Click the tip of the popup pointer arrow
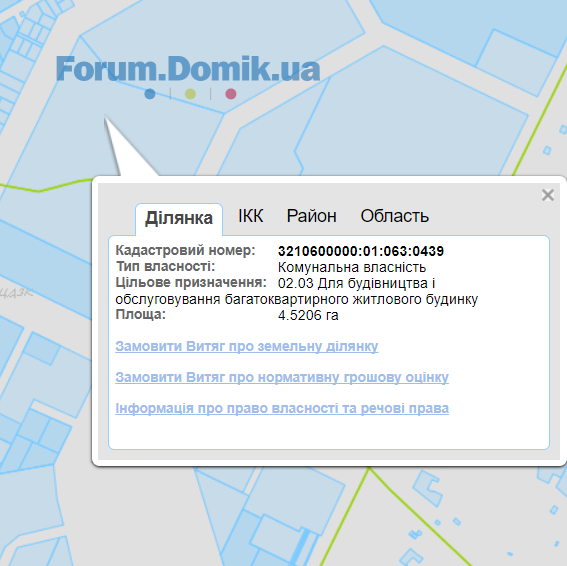Screen dimensions: 567x566 click(105, 117)
